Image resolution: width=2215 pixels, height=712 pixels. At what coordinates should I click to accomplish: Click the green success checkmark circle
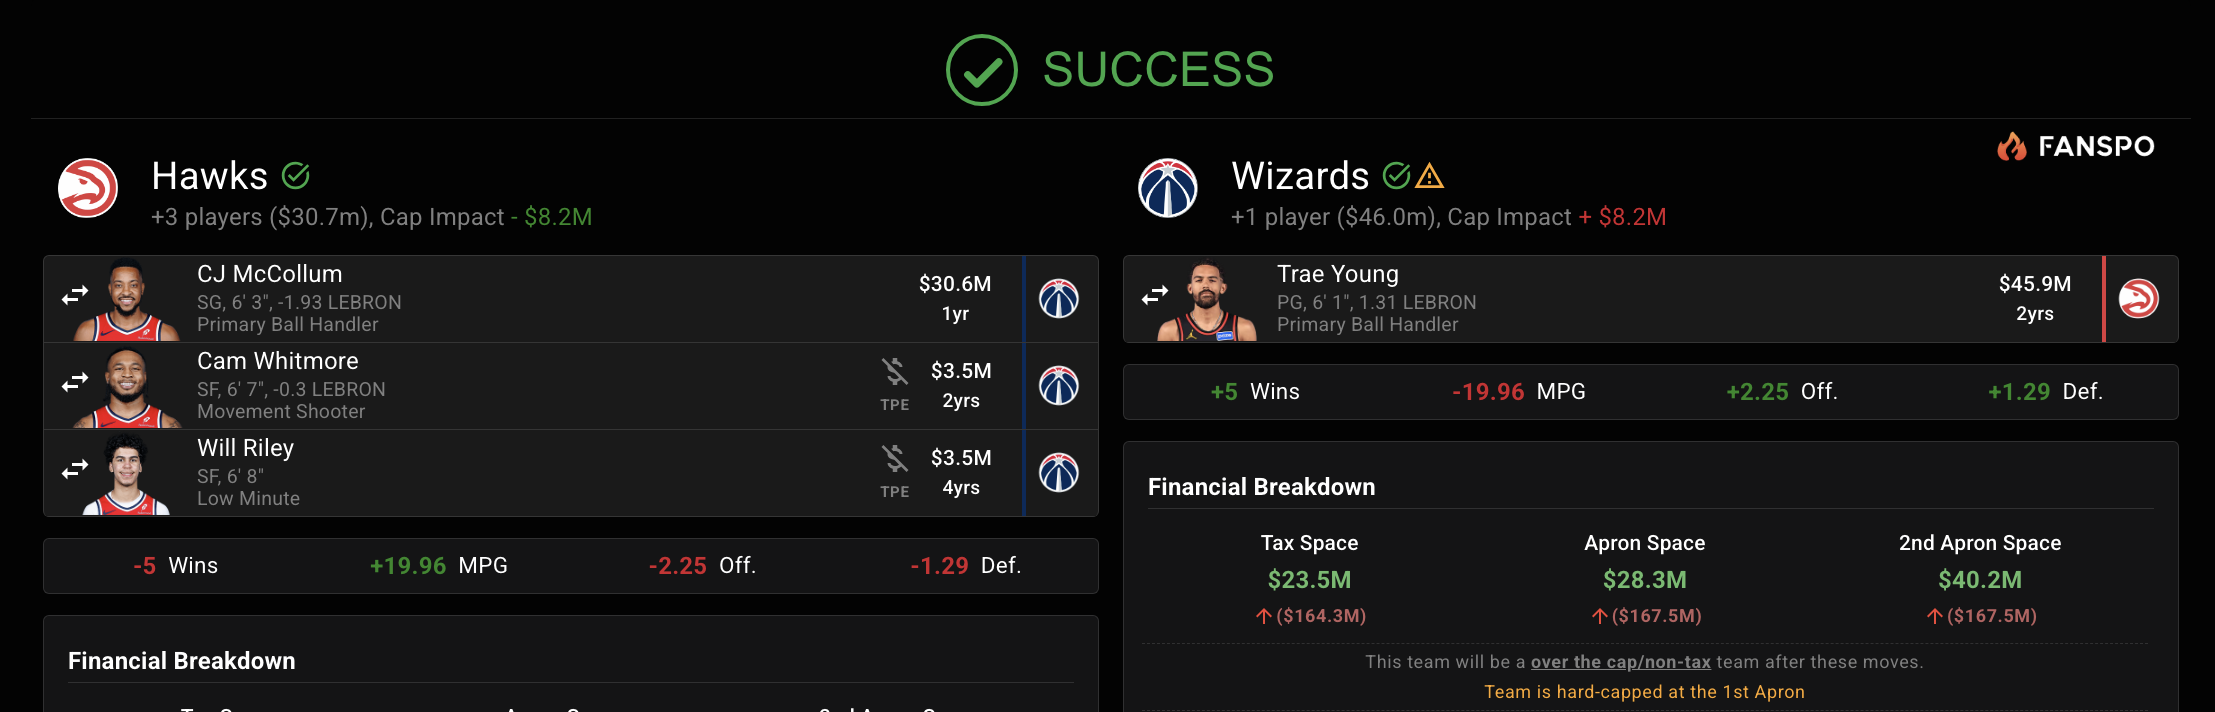click(x=981, y=70)
